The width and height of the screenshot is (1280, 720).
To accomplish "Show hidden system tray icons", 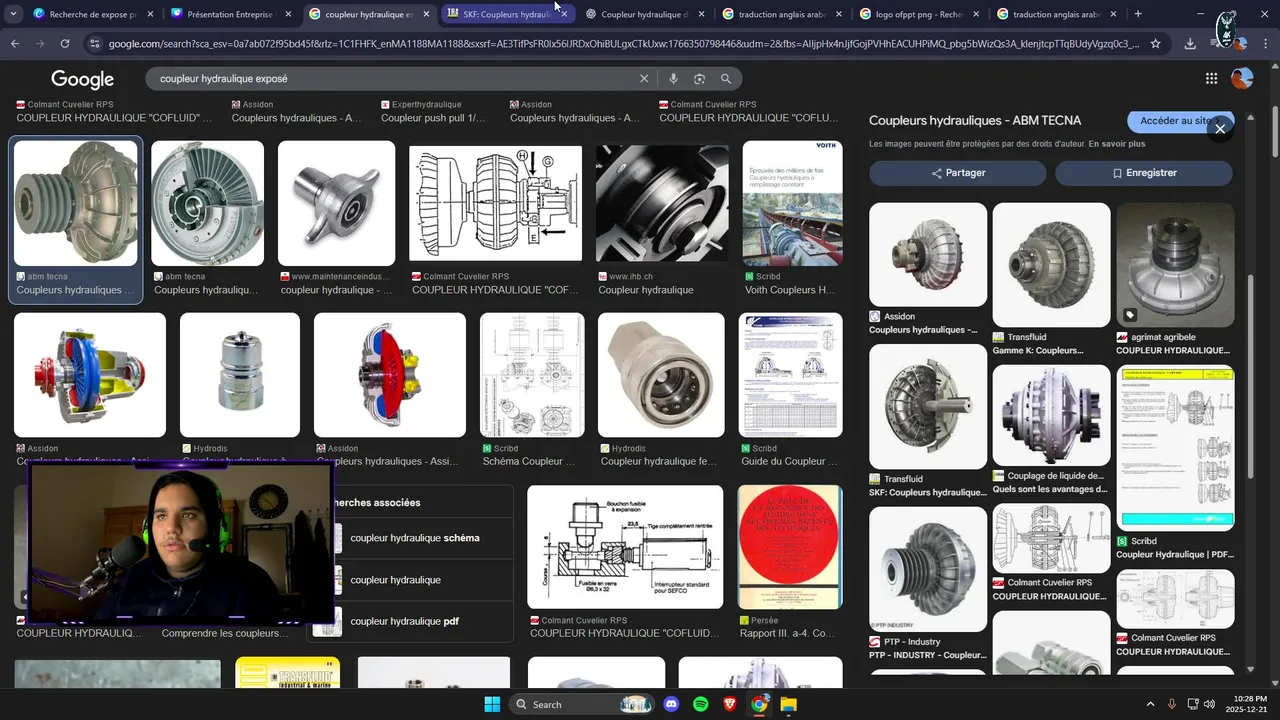I will pyautogui.click(x=1150, y=704).
